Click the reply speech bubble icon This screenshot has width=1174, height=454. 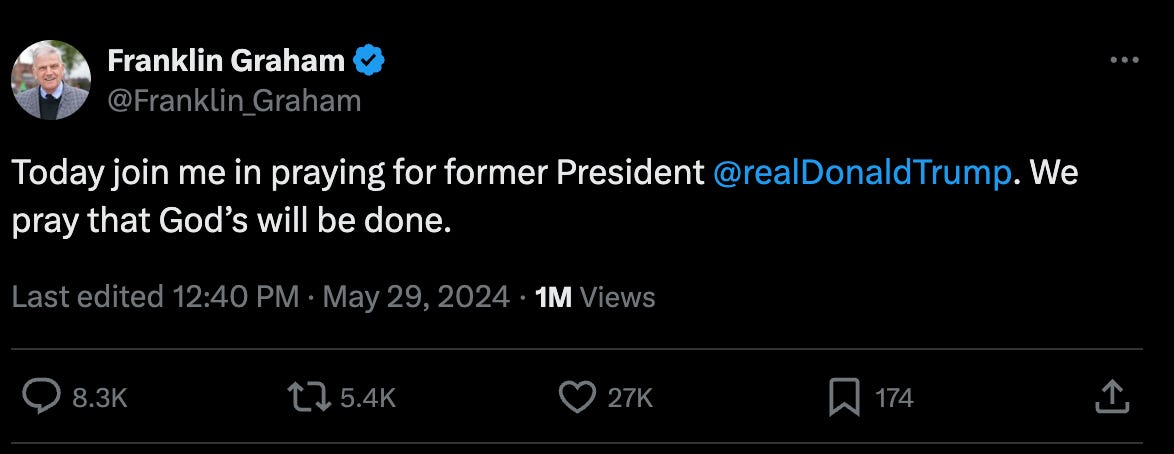[41, 398]
